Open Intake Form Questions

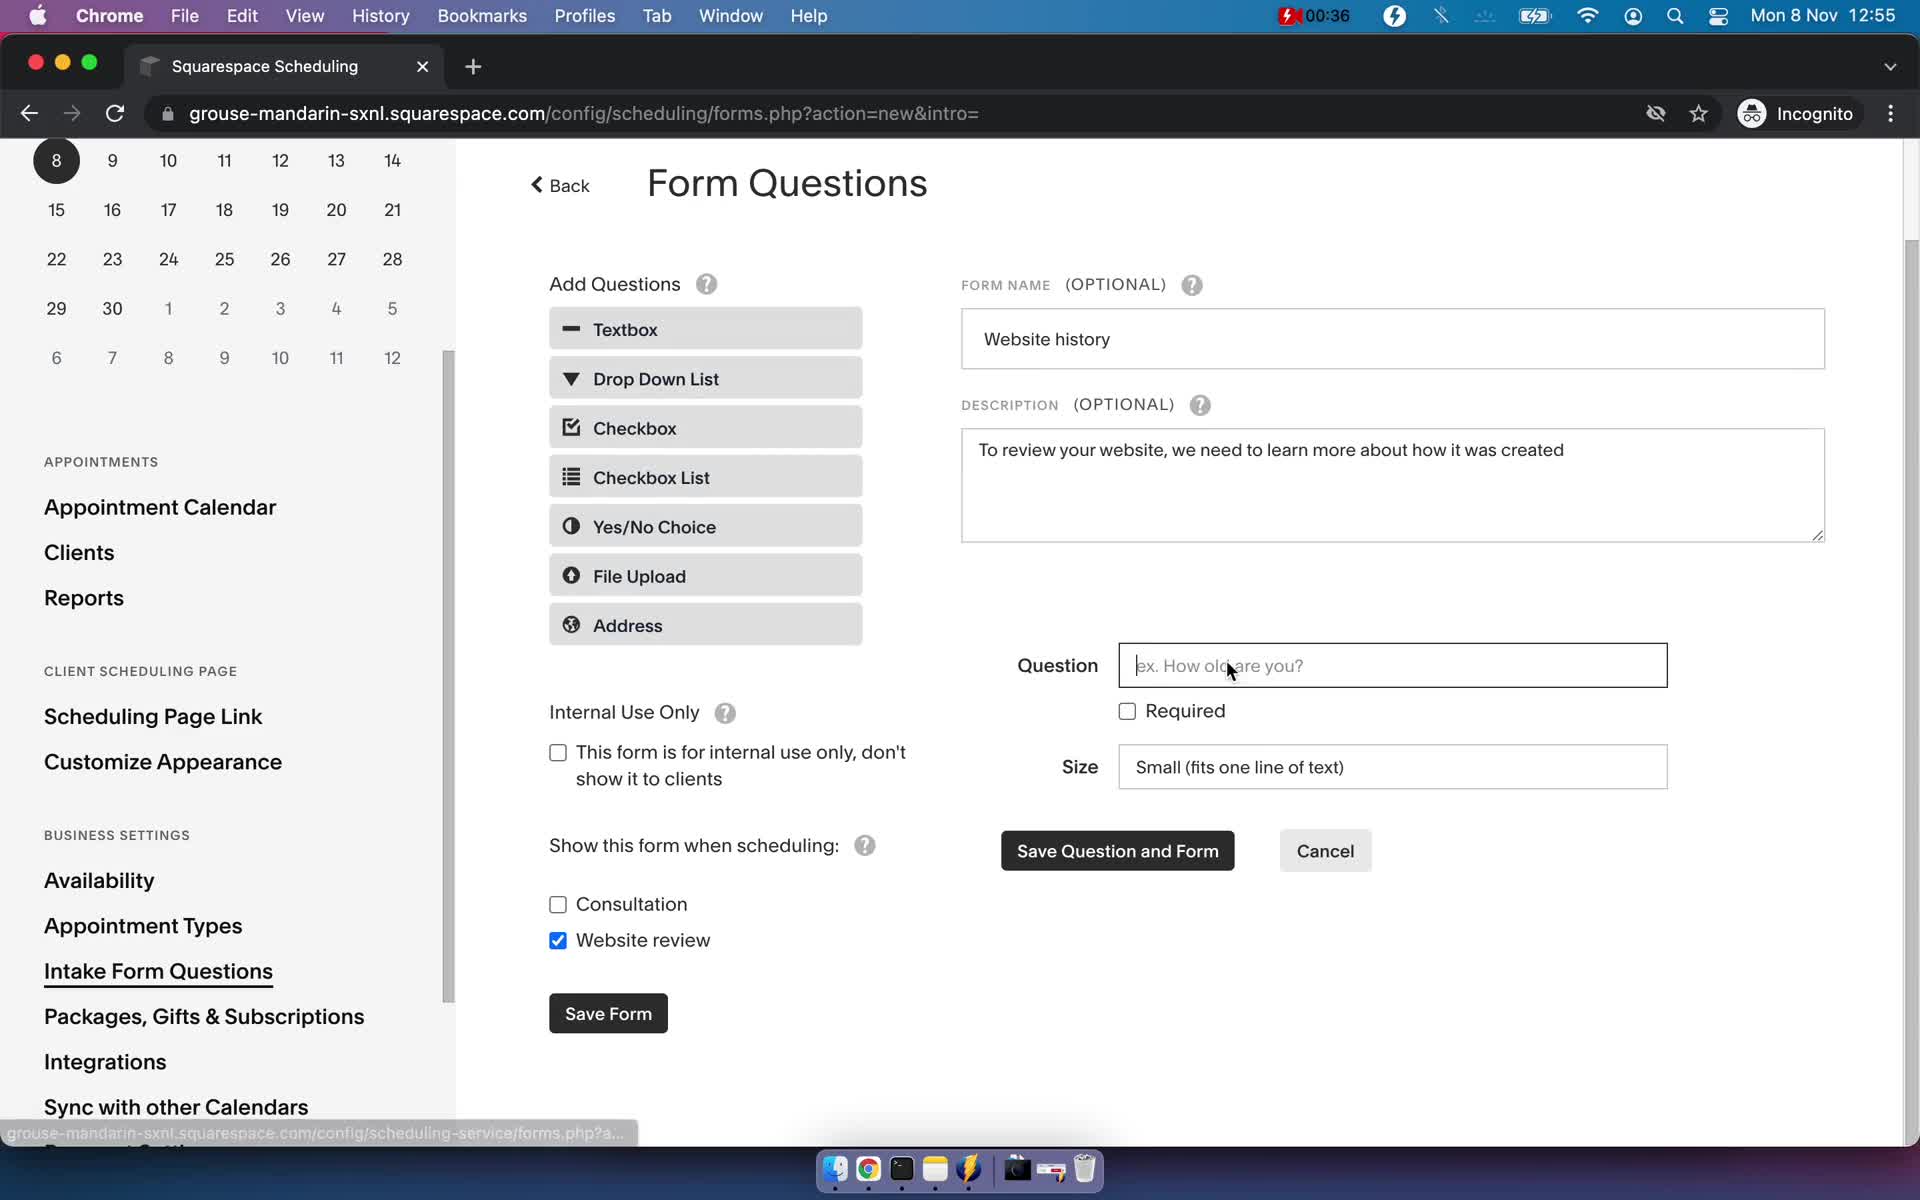pyautogui.click(x=158, y=971)
